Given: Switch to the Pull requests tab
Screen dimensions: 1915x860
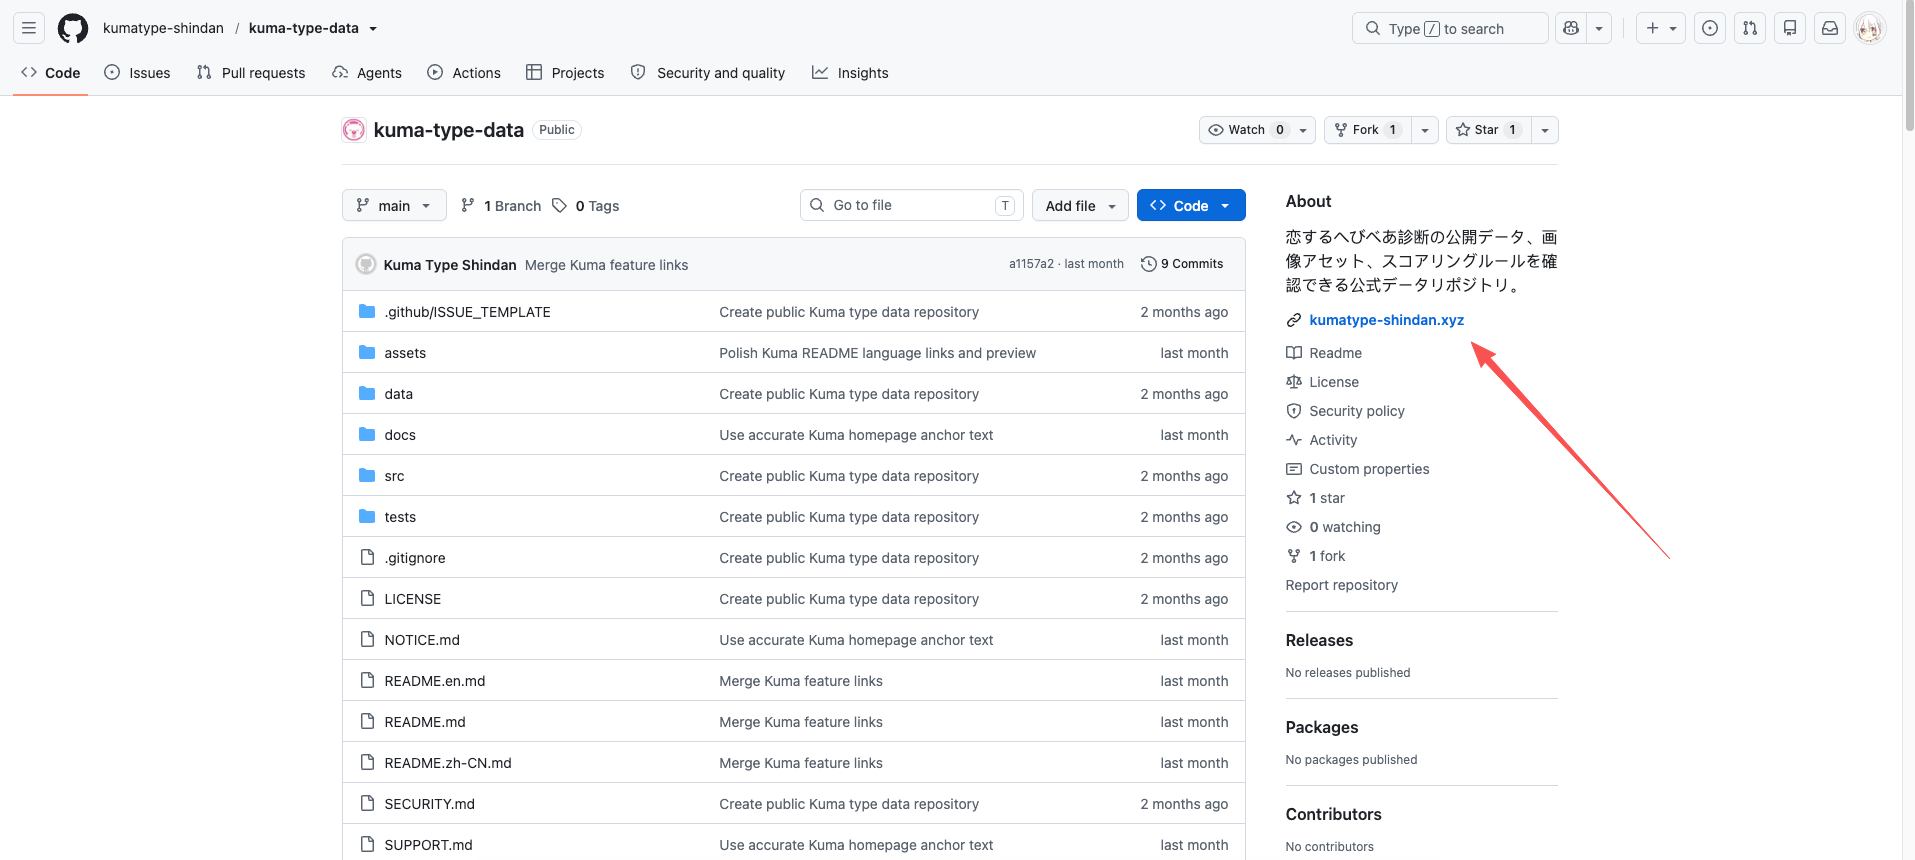Looking at the screenshot, I should [x=251, y=73].
